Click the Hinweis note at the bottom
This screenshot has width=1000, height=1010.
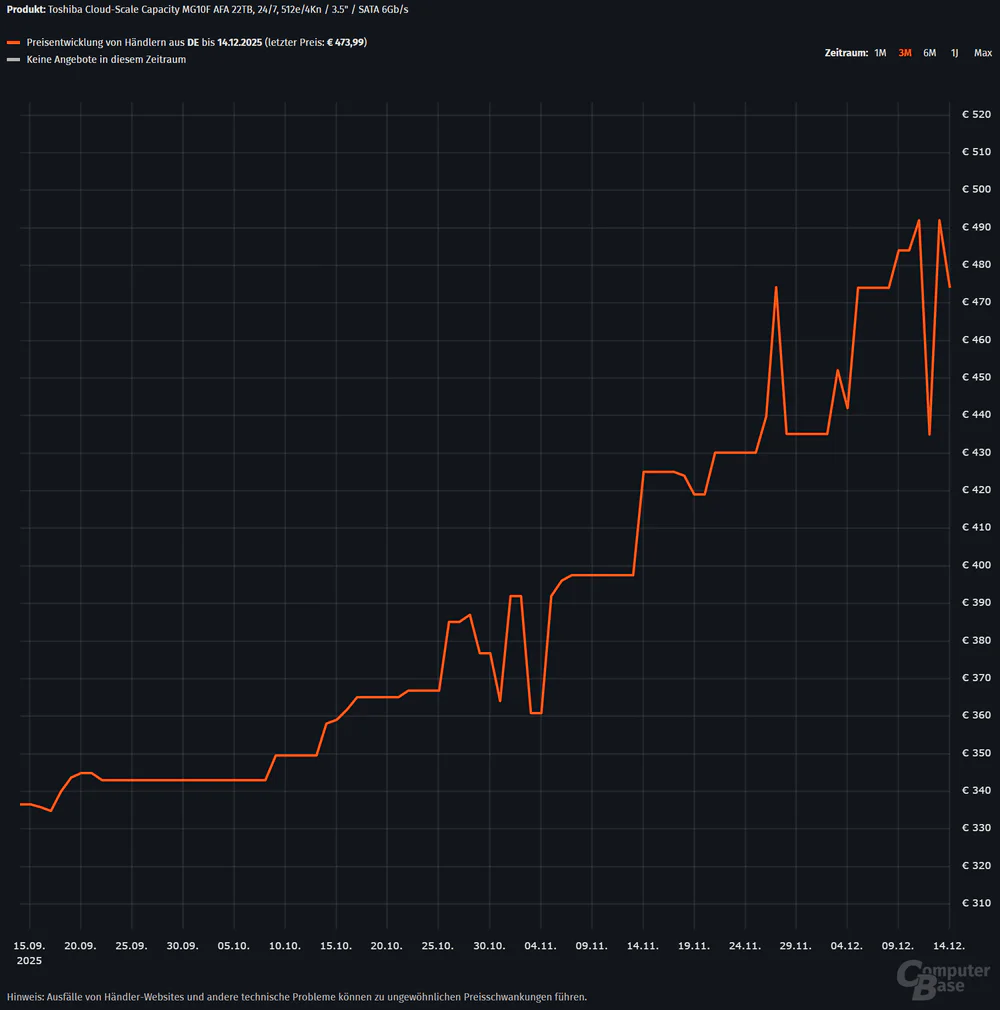coord(296,997)
